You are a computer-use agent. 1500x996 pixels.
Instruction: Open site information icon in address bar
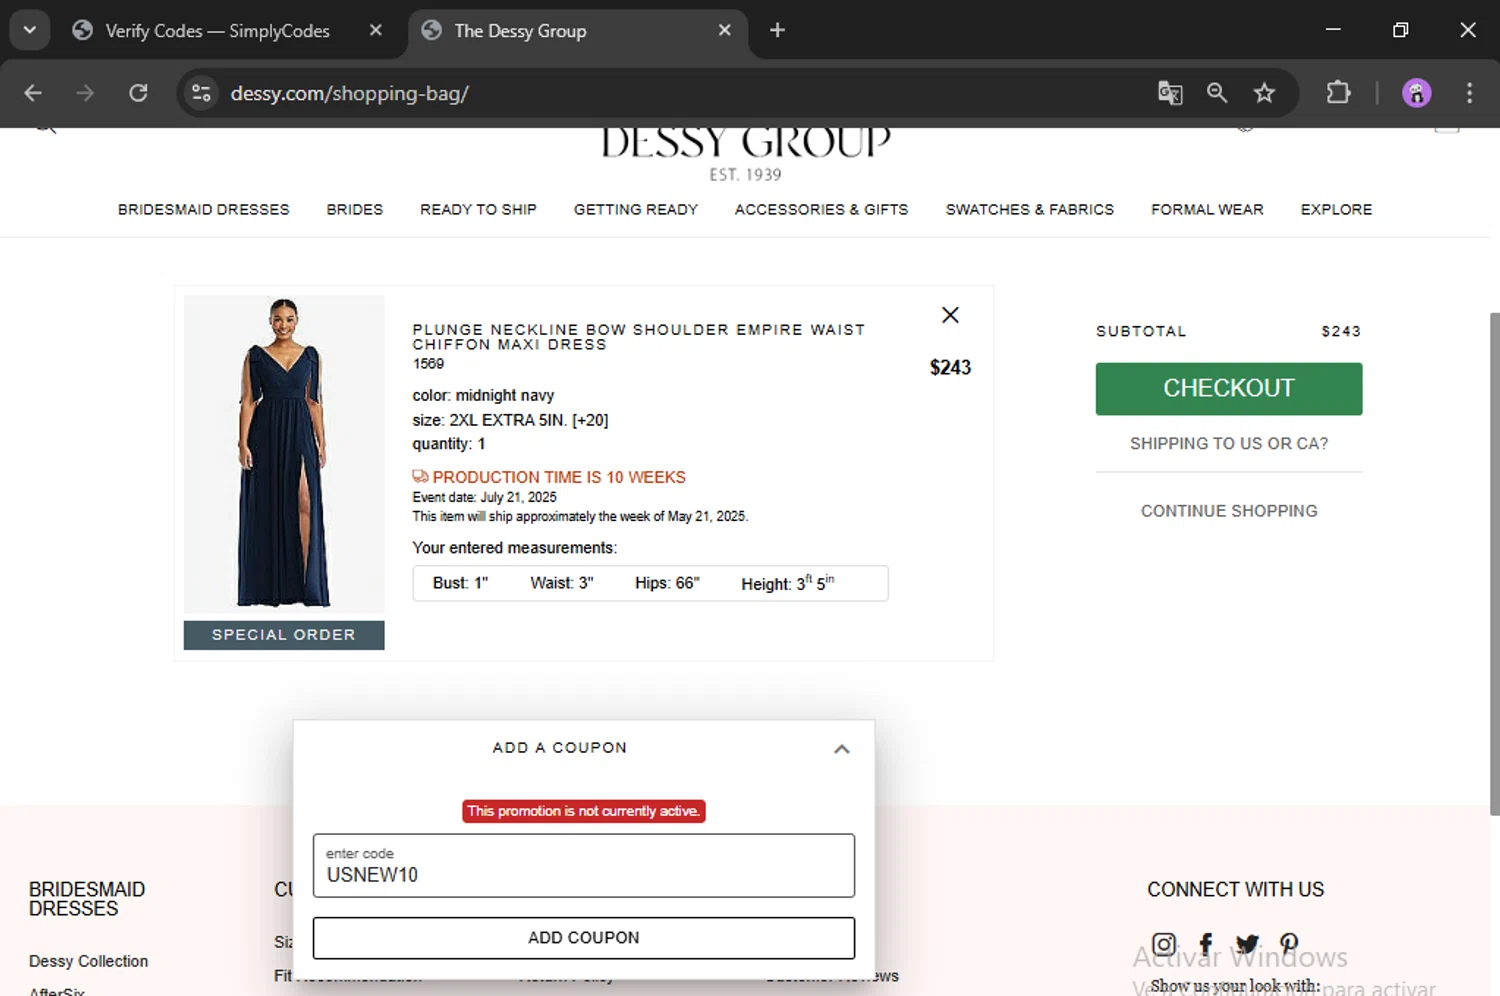tap(201, 93)
